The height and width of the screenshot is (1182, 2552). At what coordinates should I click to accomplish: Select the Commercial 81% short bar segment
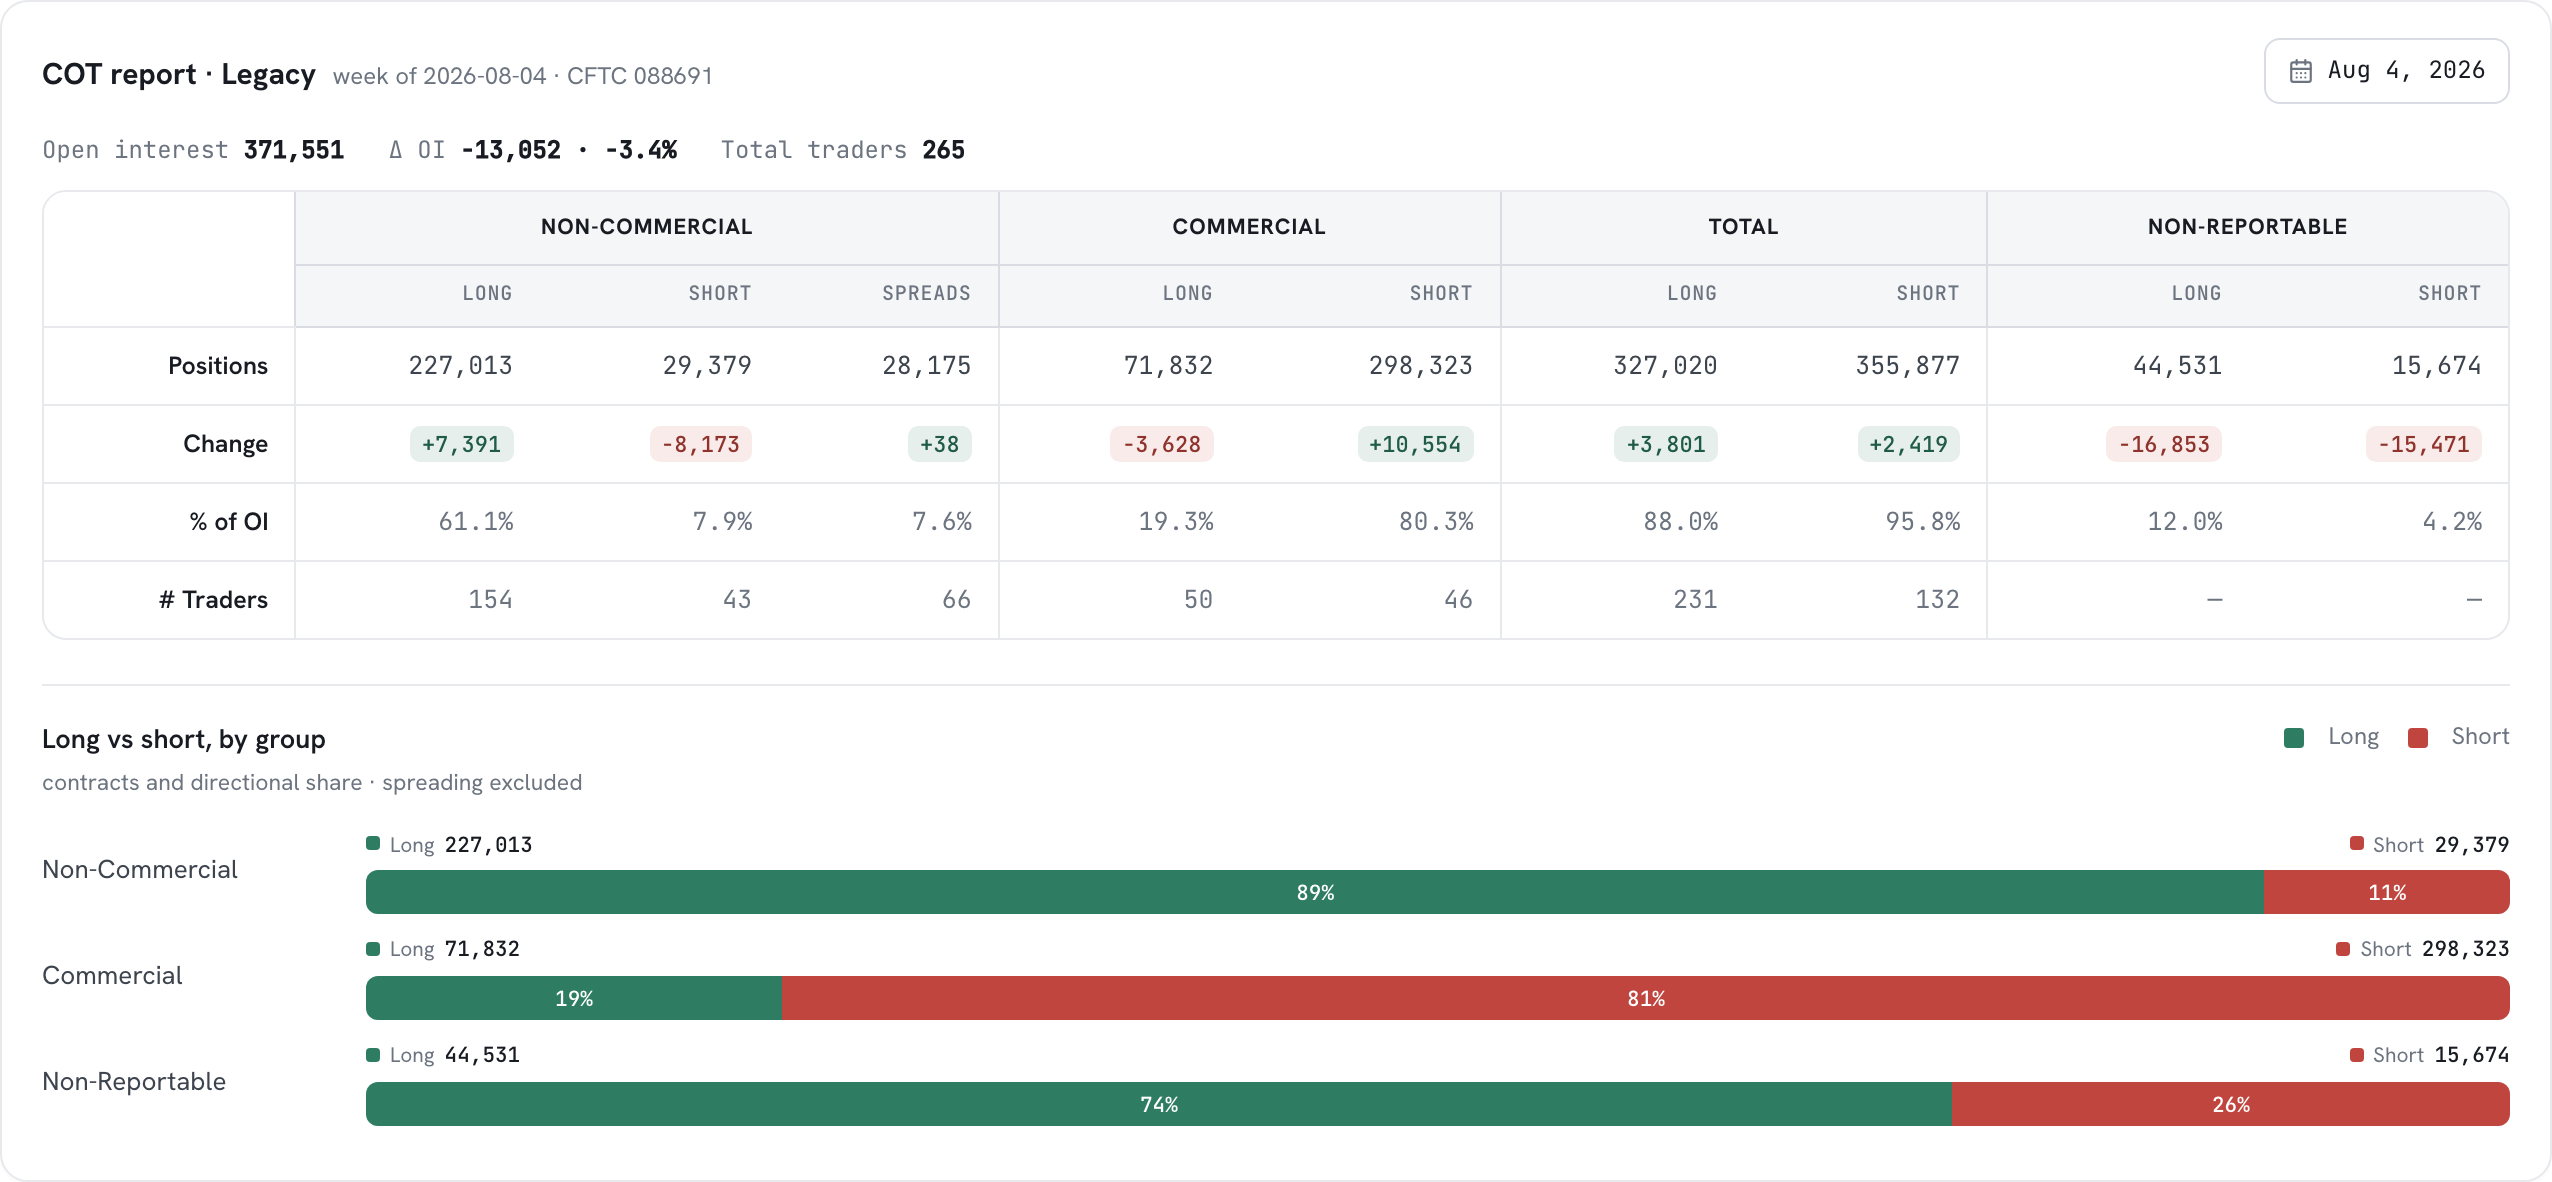coord(1646,998)
